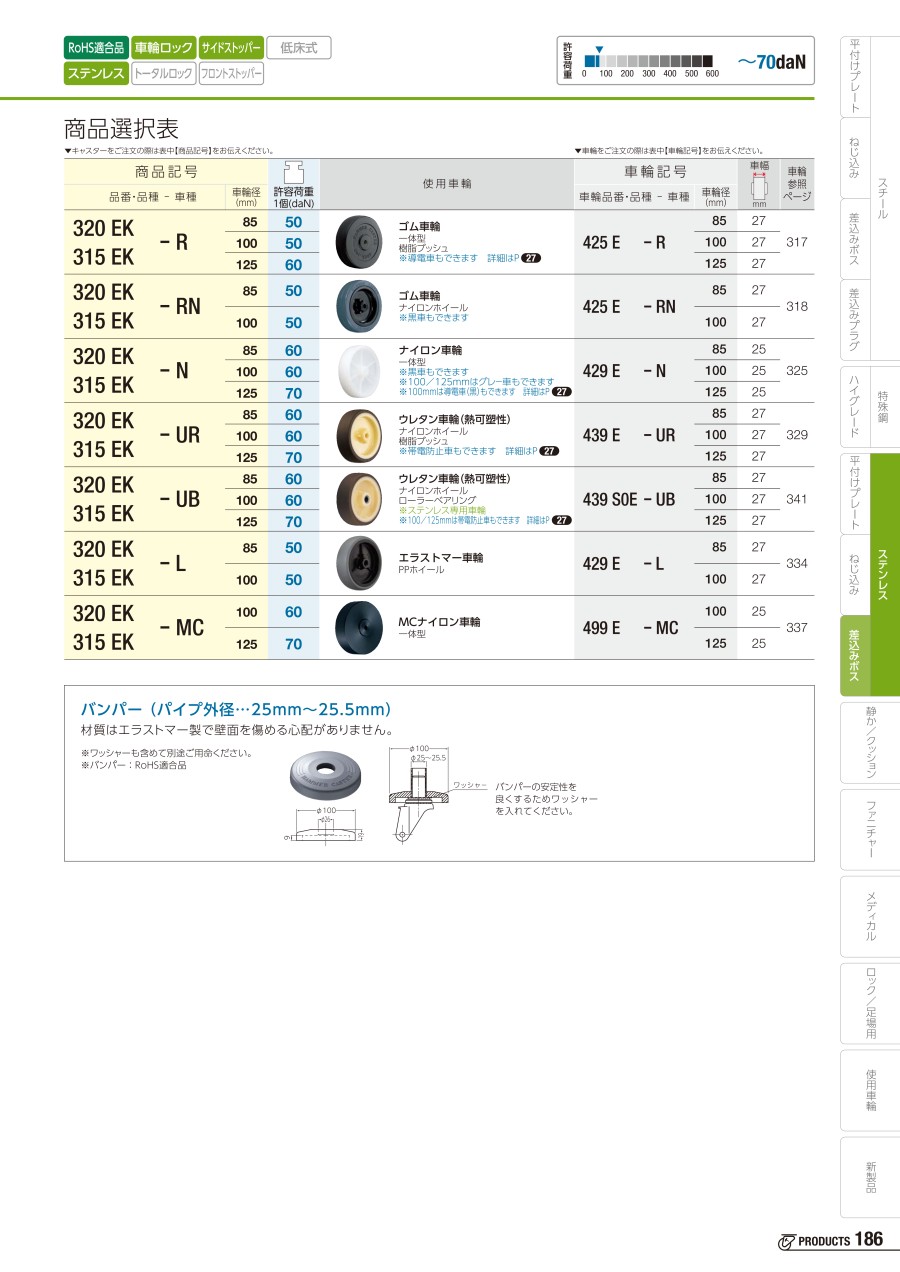Click the blue marker on the 許容荷重 scale
Viewport: 900px width, 1272px height.
click(599, 50)
